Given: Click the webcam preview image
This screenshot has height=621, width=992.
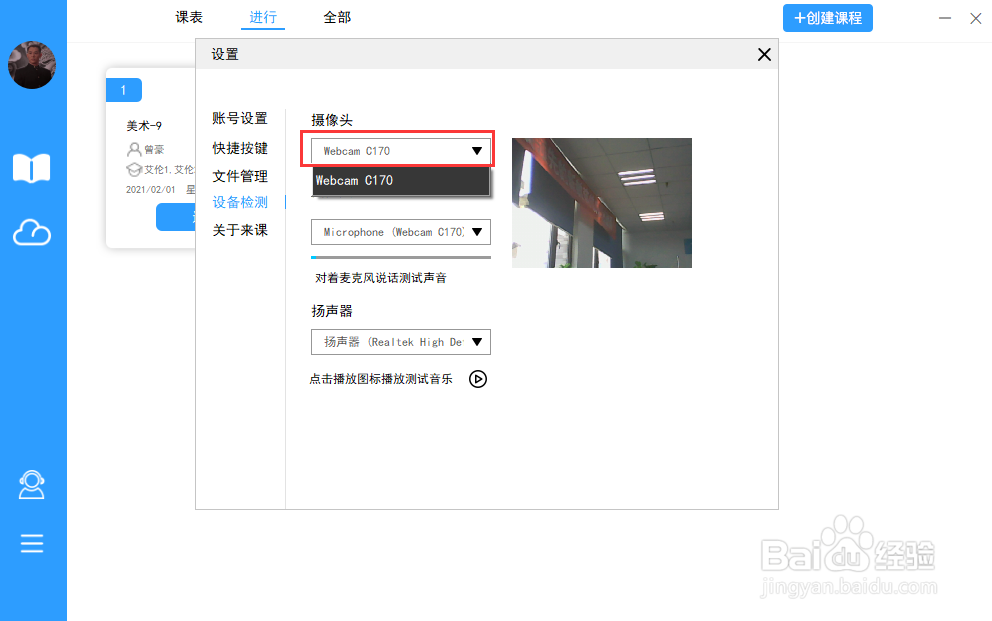Looking at the screenshot, I should point(602,203).
